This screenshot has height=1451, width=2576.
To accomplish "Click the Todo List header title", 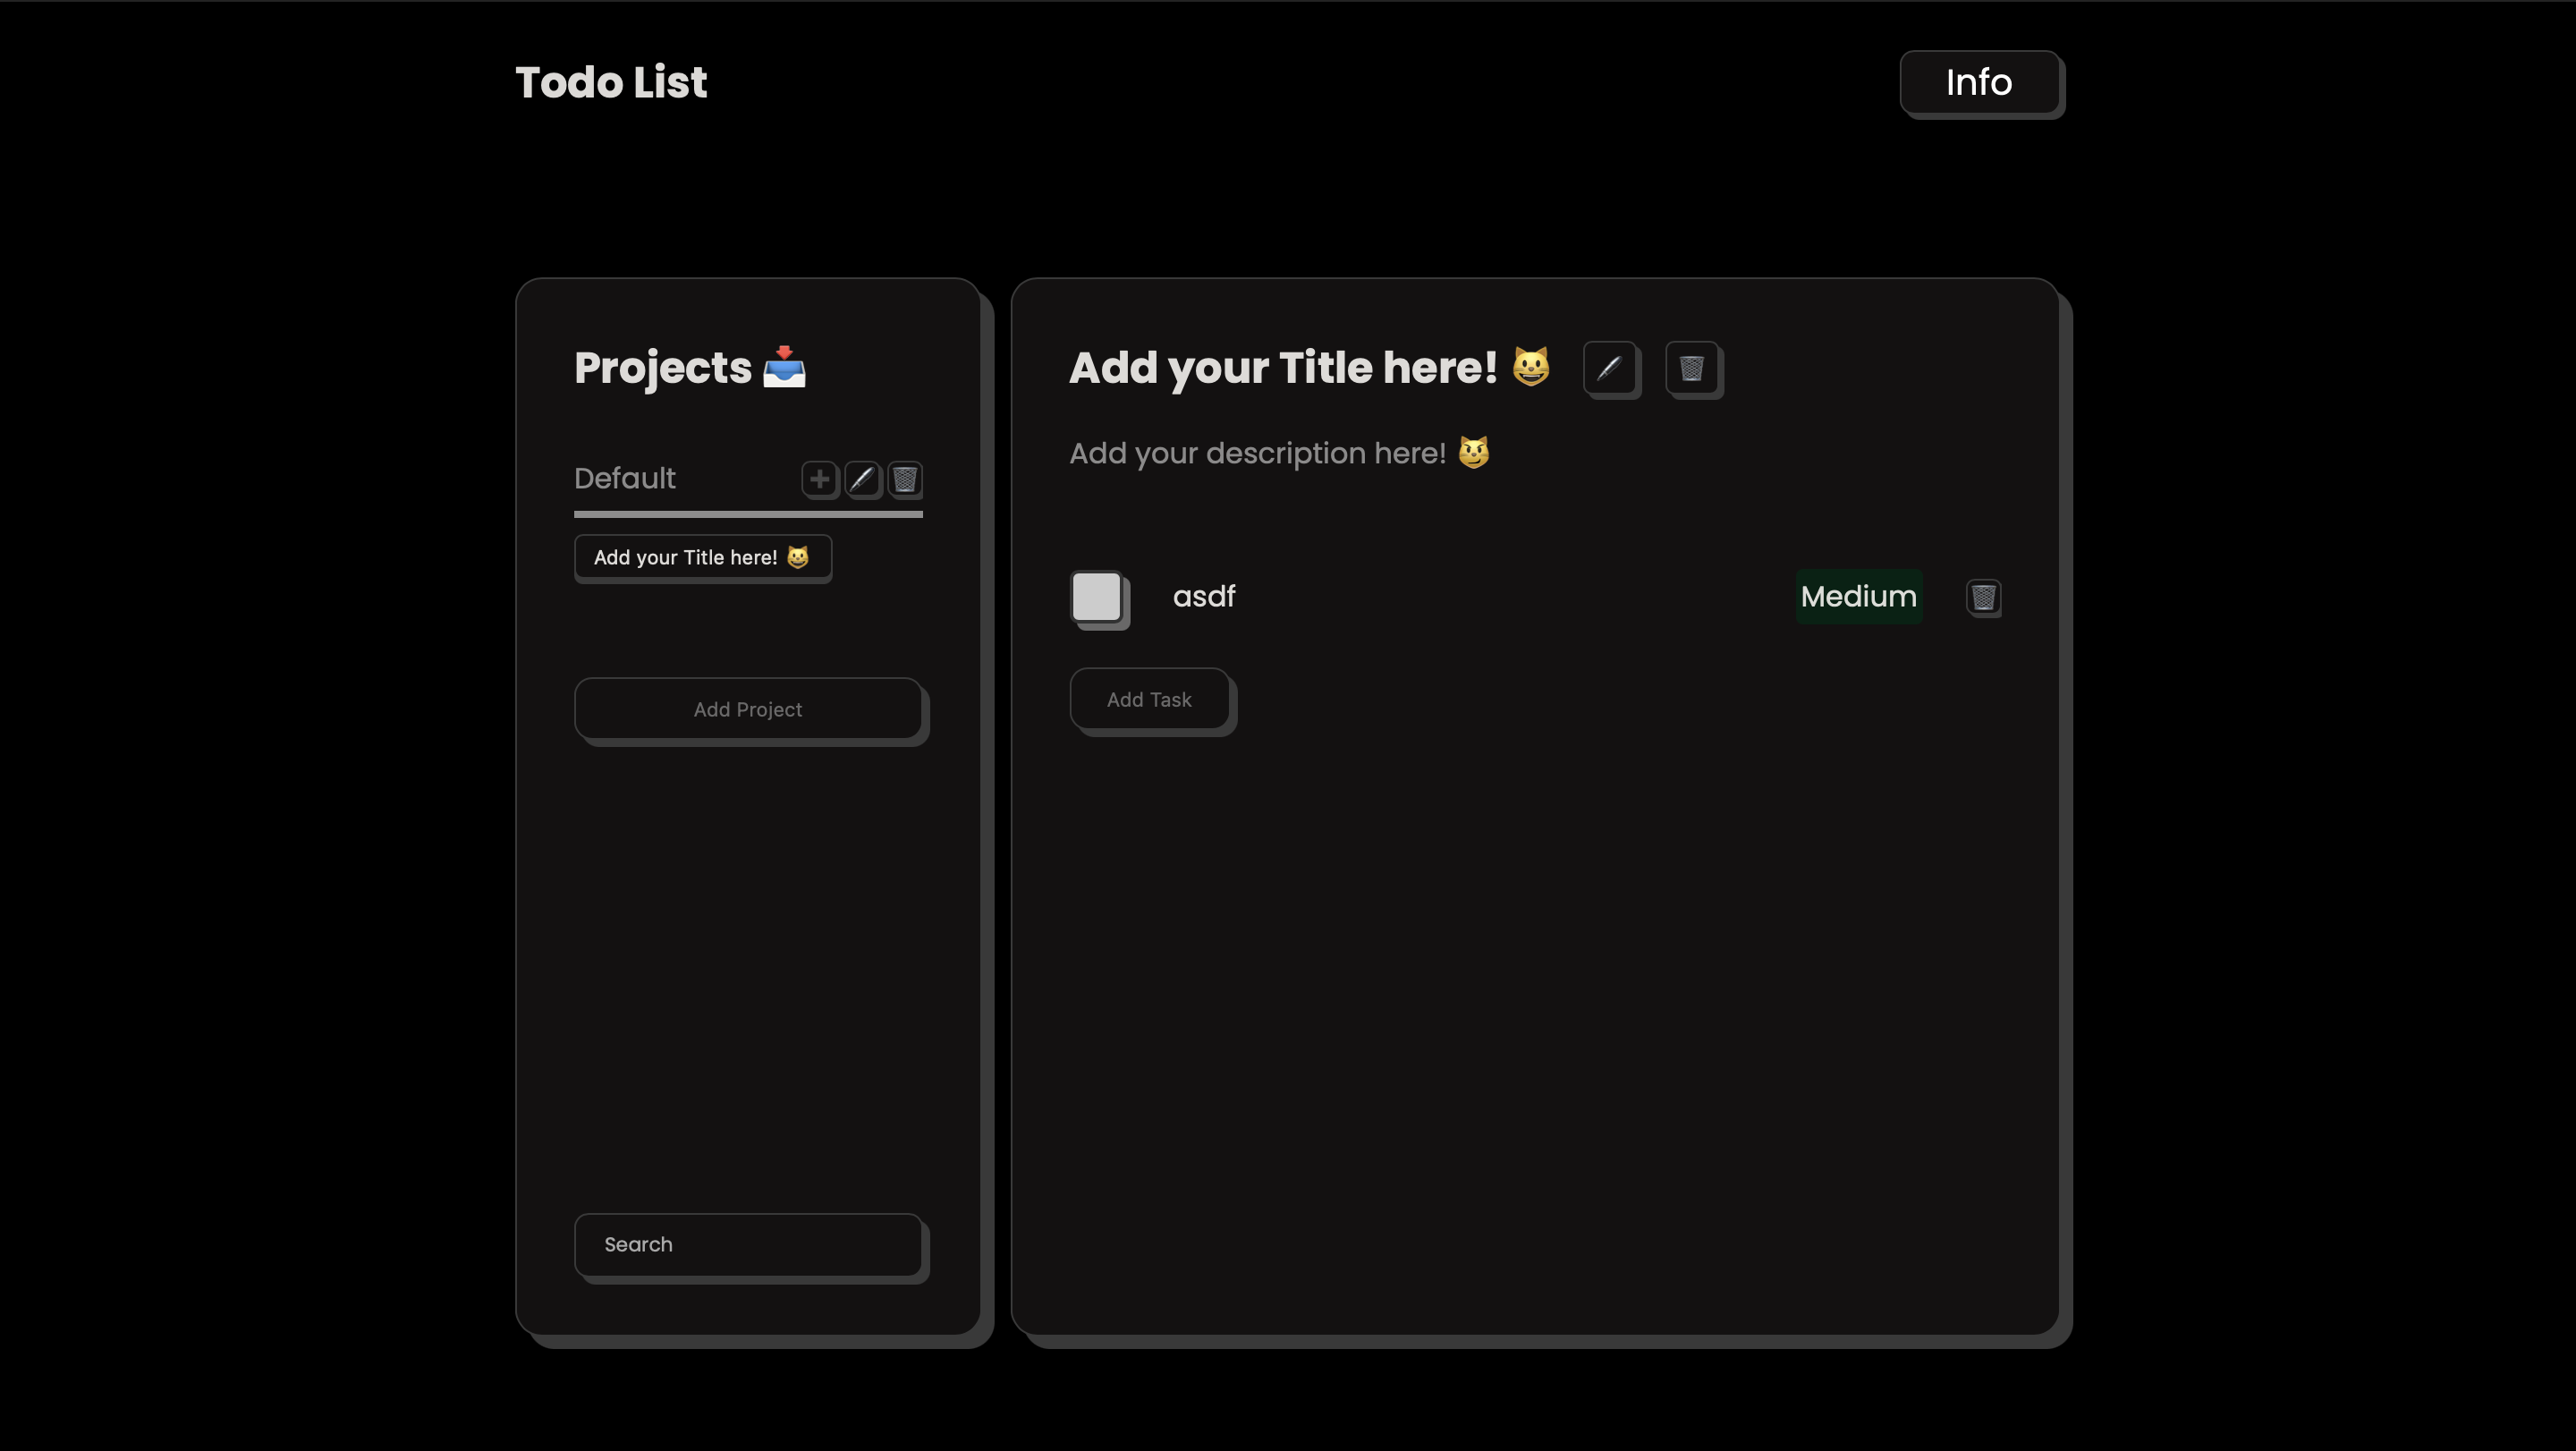I will click(610, 82).
